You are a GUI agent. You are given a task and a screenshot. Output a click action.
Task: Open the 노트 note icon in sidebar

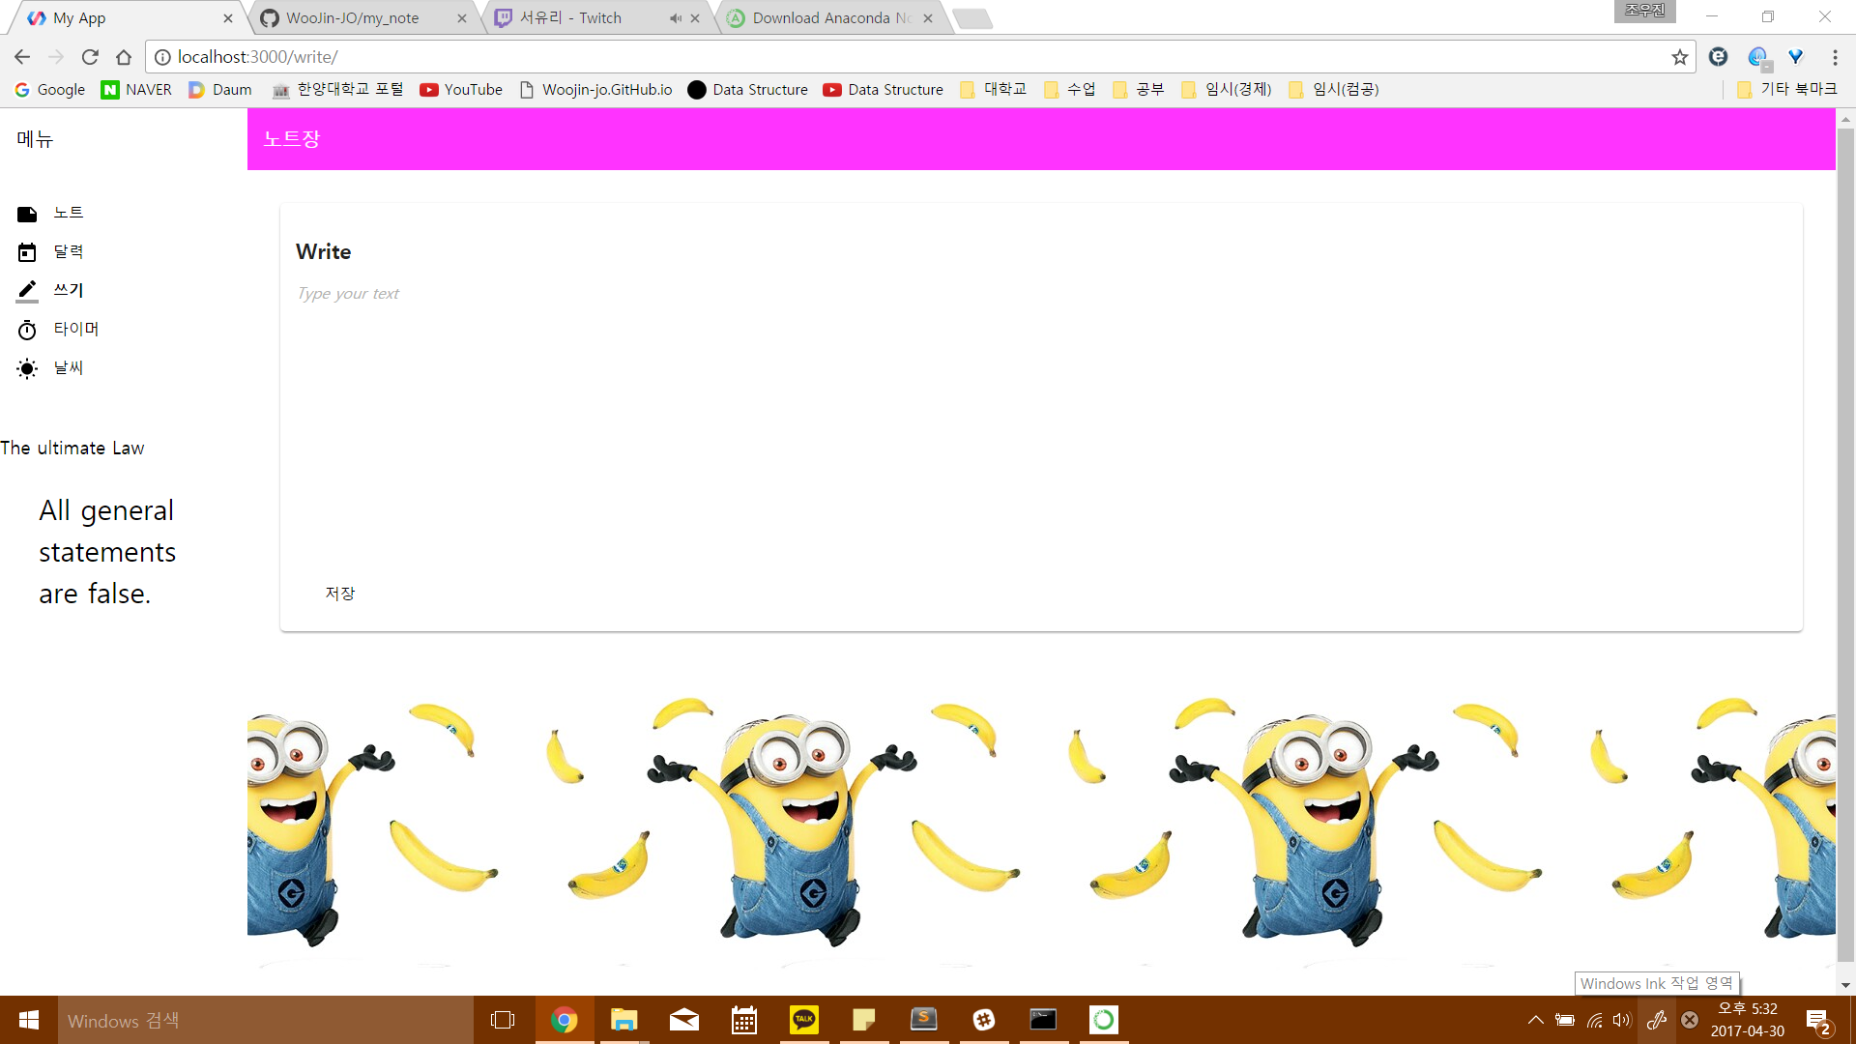[x=27, y=214]
